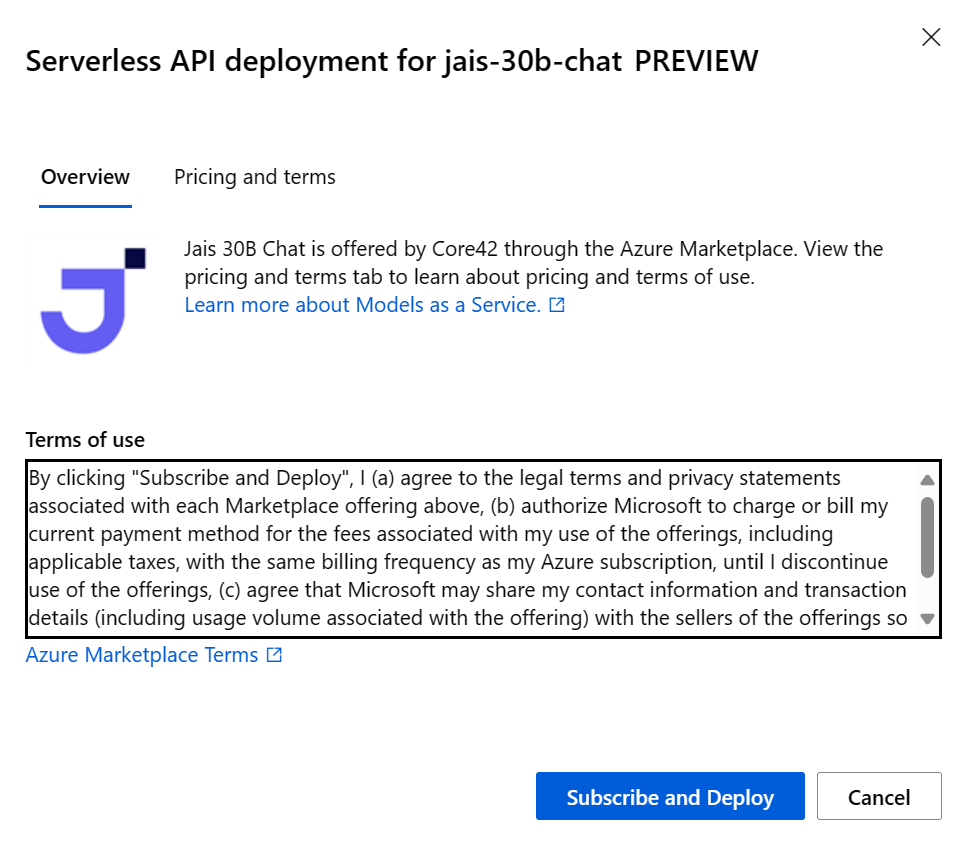Click external-link icon next to Azure Marketplace Terms
Image resolution: width=961 pixels, height=864 pixels.
click(274, 655)
